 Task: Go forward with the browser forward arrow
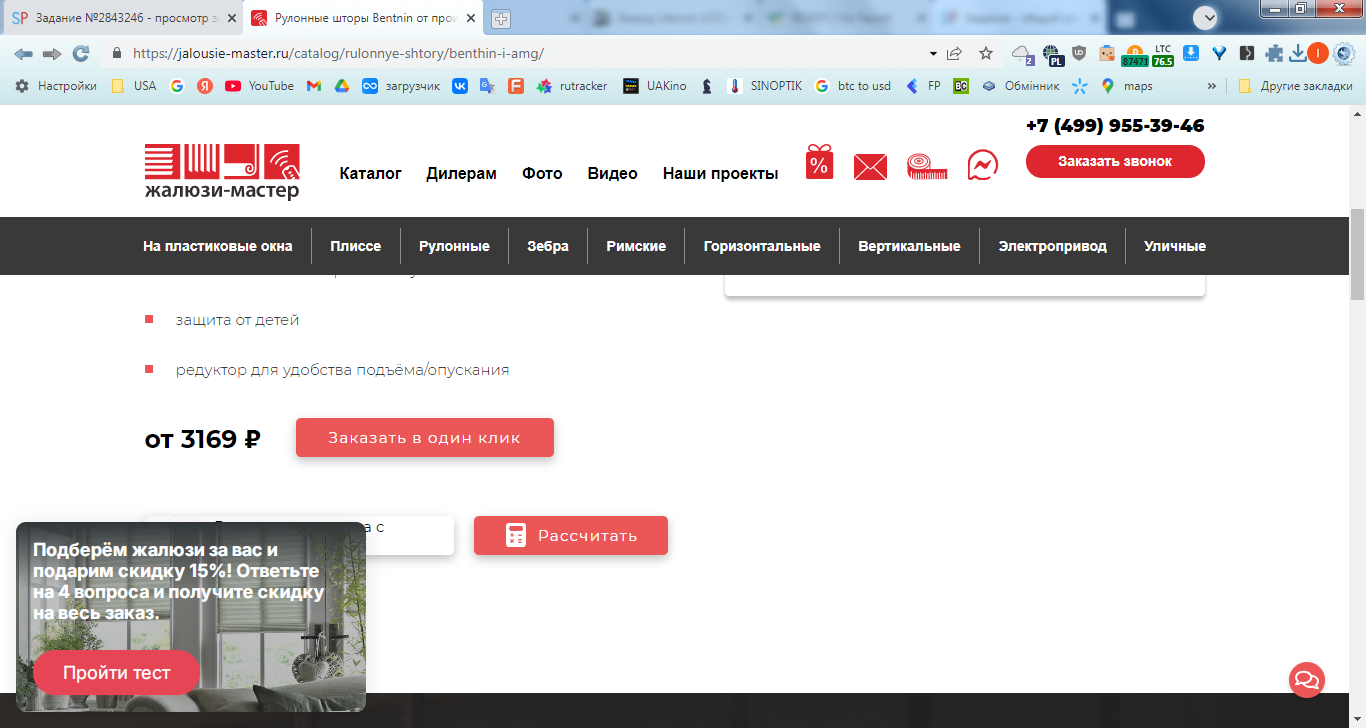pyautogui.click(x=52, y=53)
